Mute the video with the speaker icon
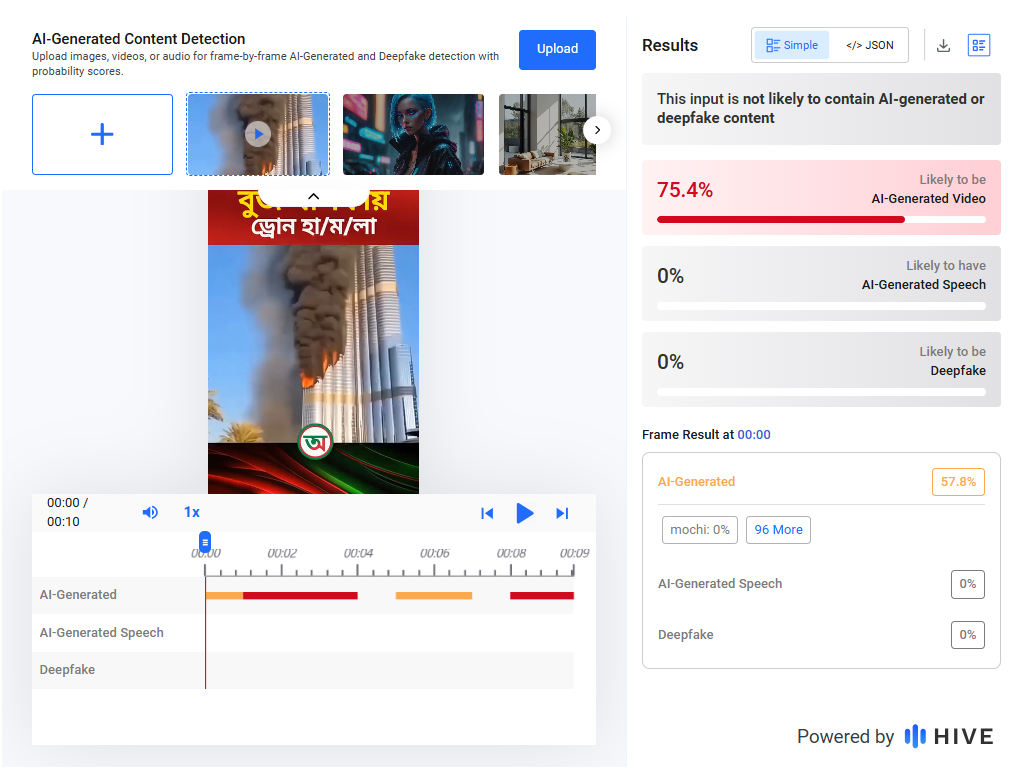The image size is (1016, 768). (x=150, y=512)
